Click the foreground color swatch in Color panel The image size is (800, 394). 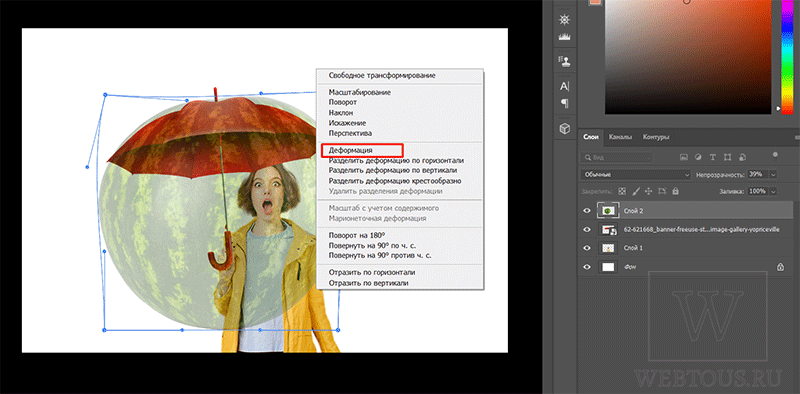[594, 2]
